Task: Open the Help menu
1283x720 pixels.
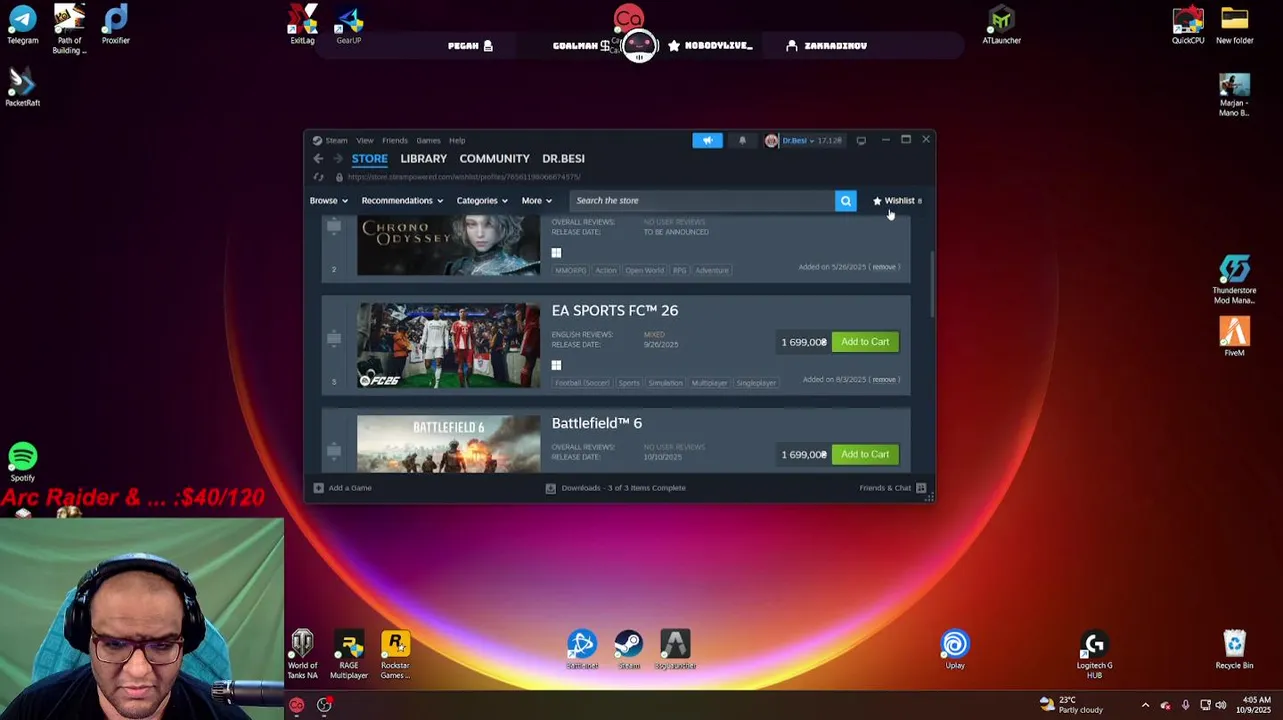Action: (457, 140)
